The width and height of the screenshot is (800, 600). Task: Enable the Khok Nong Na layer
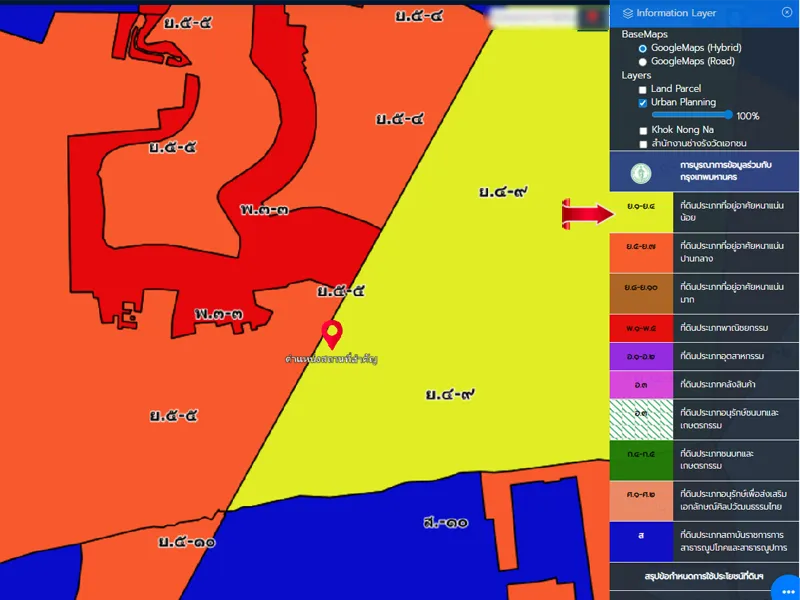pyautogui.click(x=643, y=130)
